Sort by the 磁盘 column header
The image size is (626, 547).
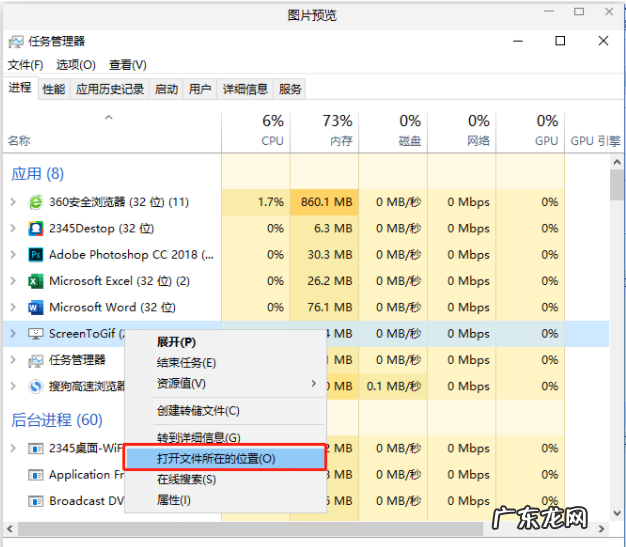click(x=393, y=132)
